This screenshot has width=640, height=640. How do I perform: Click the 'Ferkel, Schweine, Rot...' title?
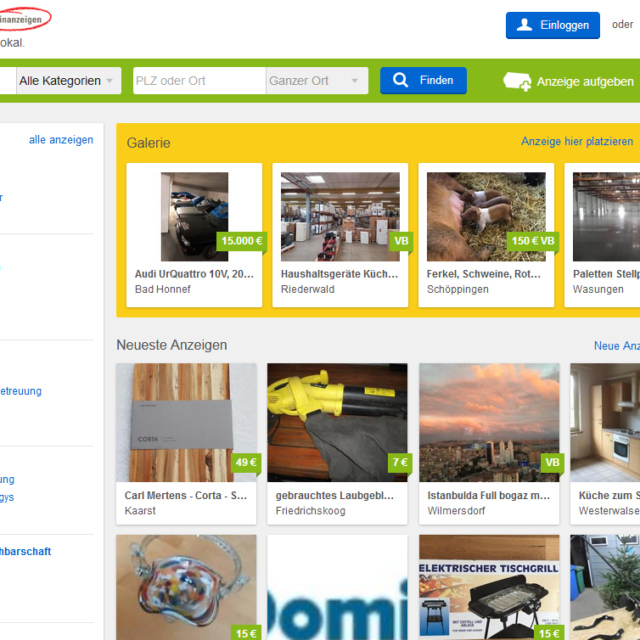(484, 274)
